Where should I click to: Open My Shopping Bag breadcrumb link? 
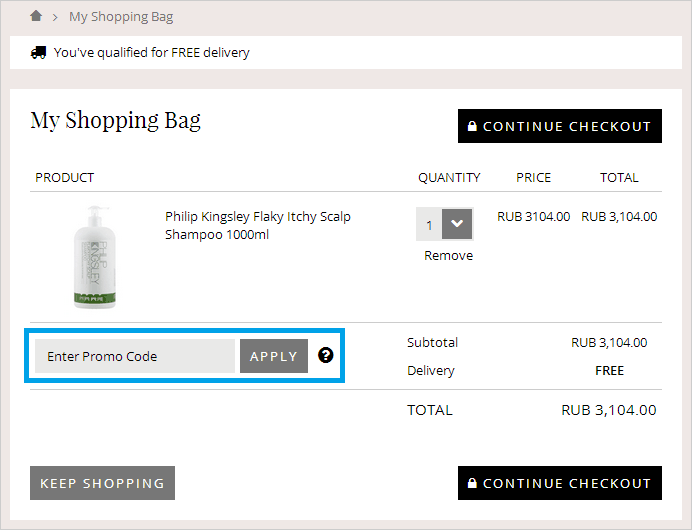point(121,17)
